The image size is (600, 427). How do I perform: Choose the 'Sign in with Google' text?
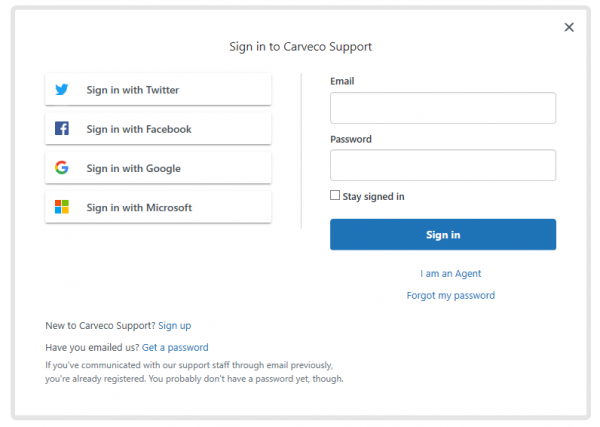click(133, 168)
